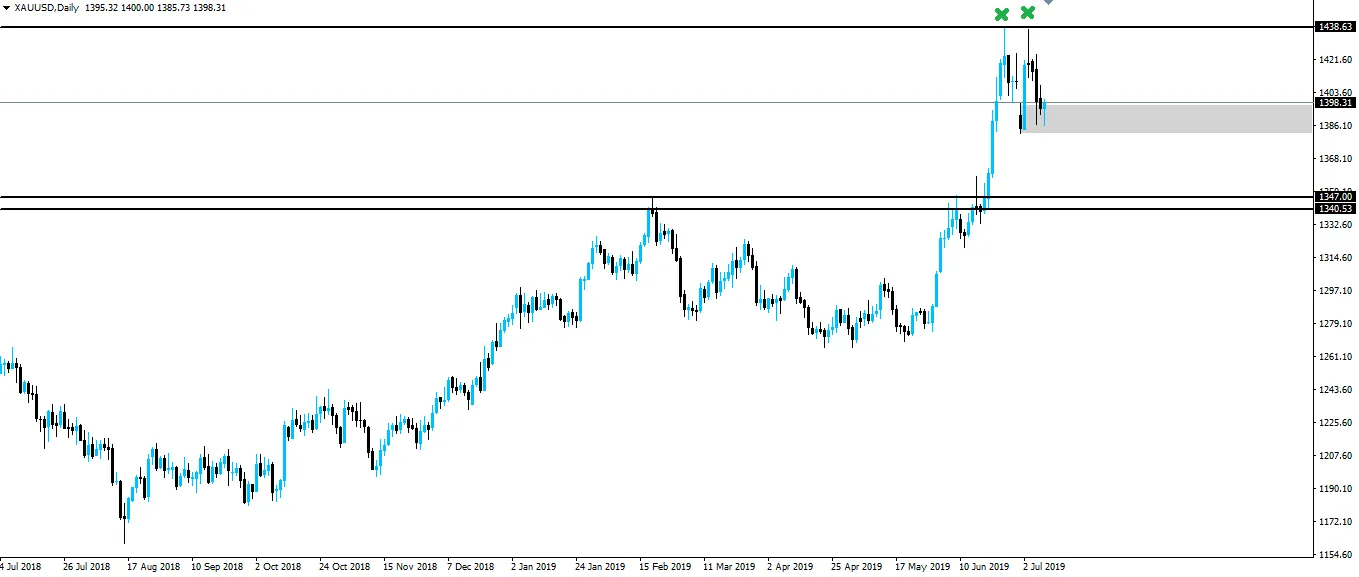Grab the gray chart shift triangle
Viewport: 1359px width, 577px height.
pyautogui.click(x=1048, y=3)
